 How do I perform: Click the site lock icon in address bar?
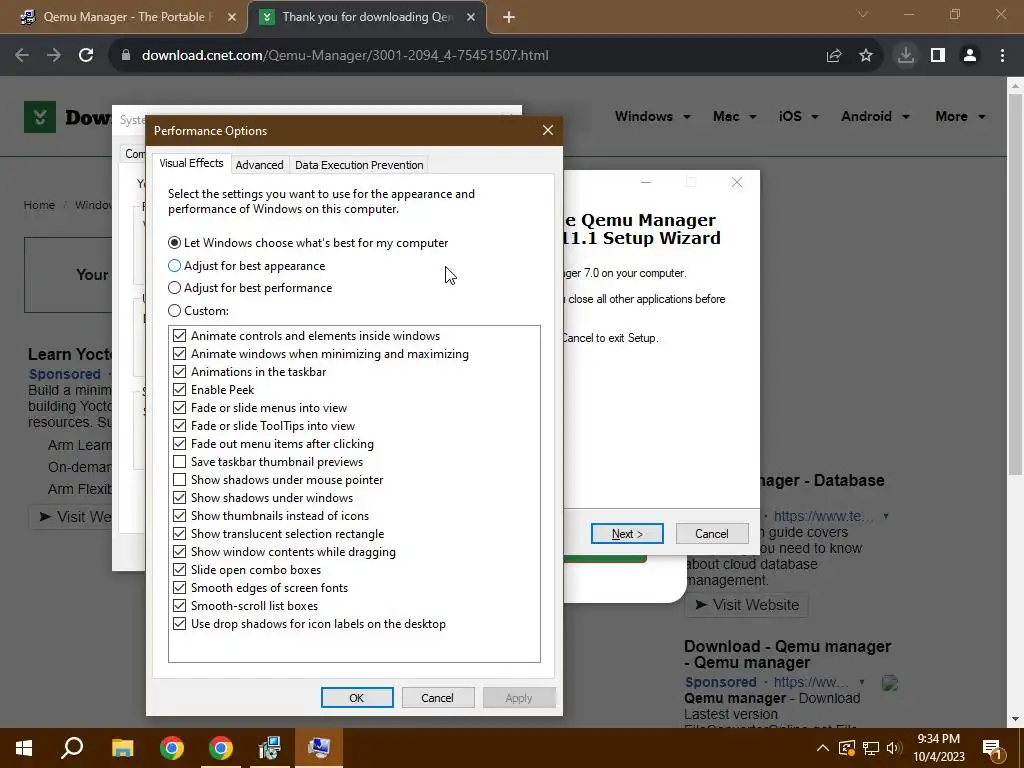coord(126,56)
